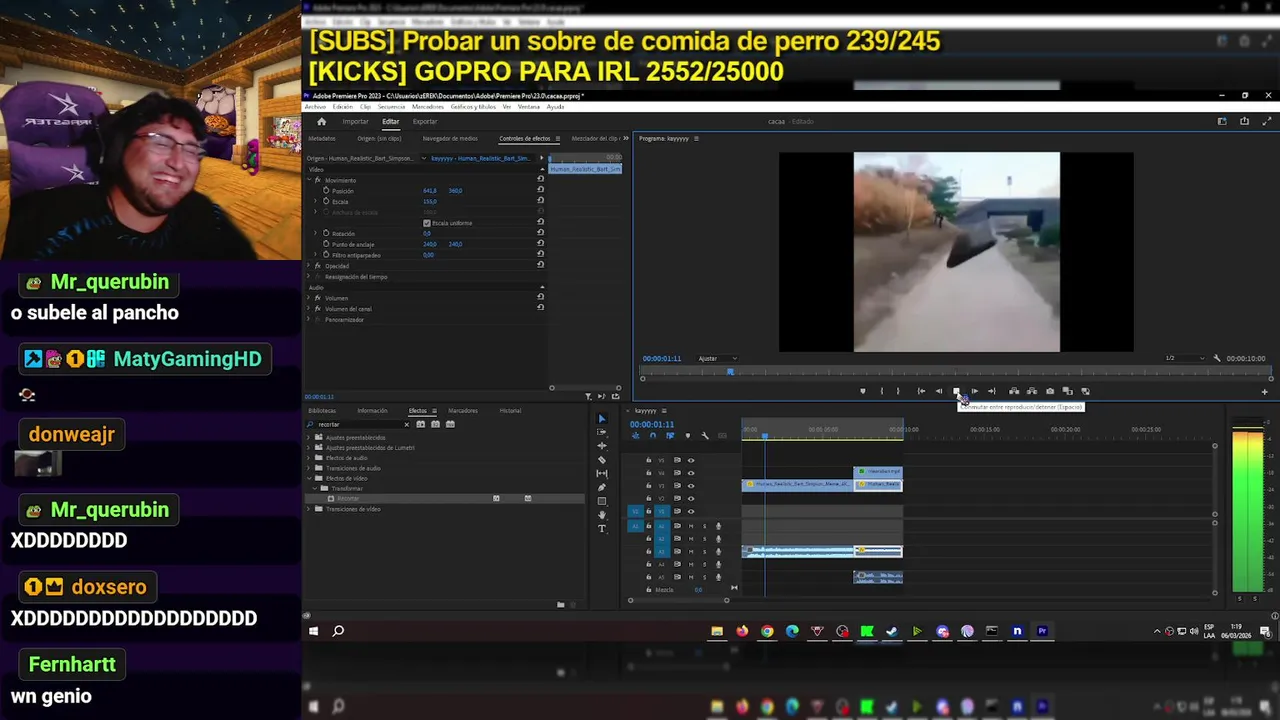Open Firefox from the taskbar
This screenshot has width=1280, height=720.
pos(742,631)
